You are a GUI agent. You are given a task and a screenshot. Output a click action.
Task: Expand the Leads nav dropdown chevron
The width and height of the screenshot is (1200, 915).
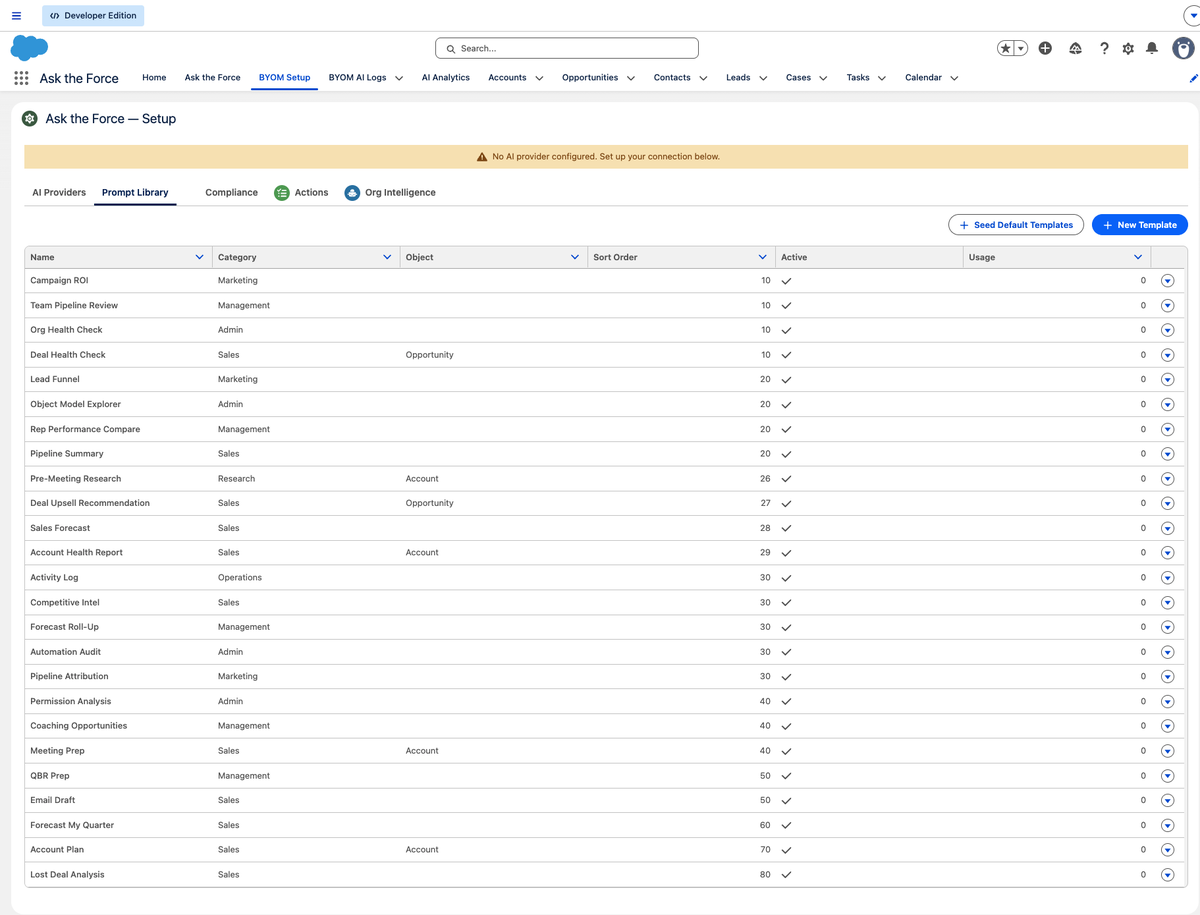coord(763,78)
